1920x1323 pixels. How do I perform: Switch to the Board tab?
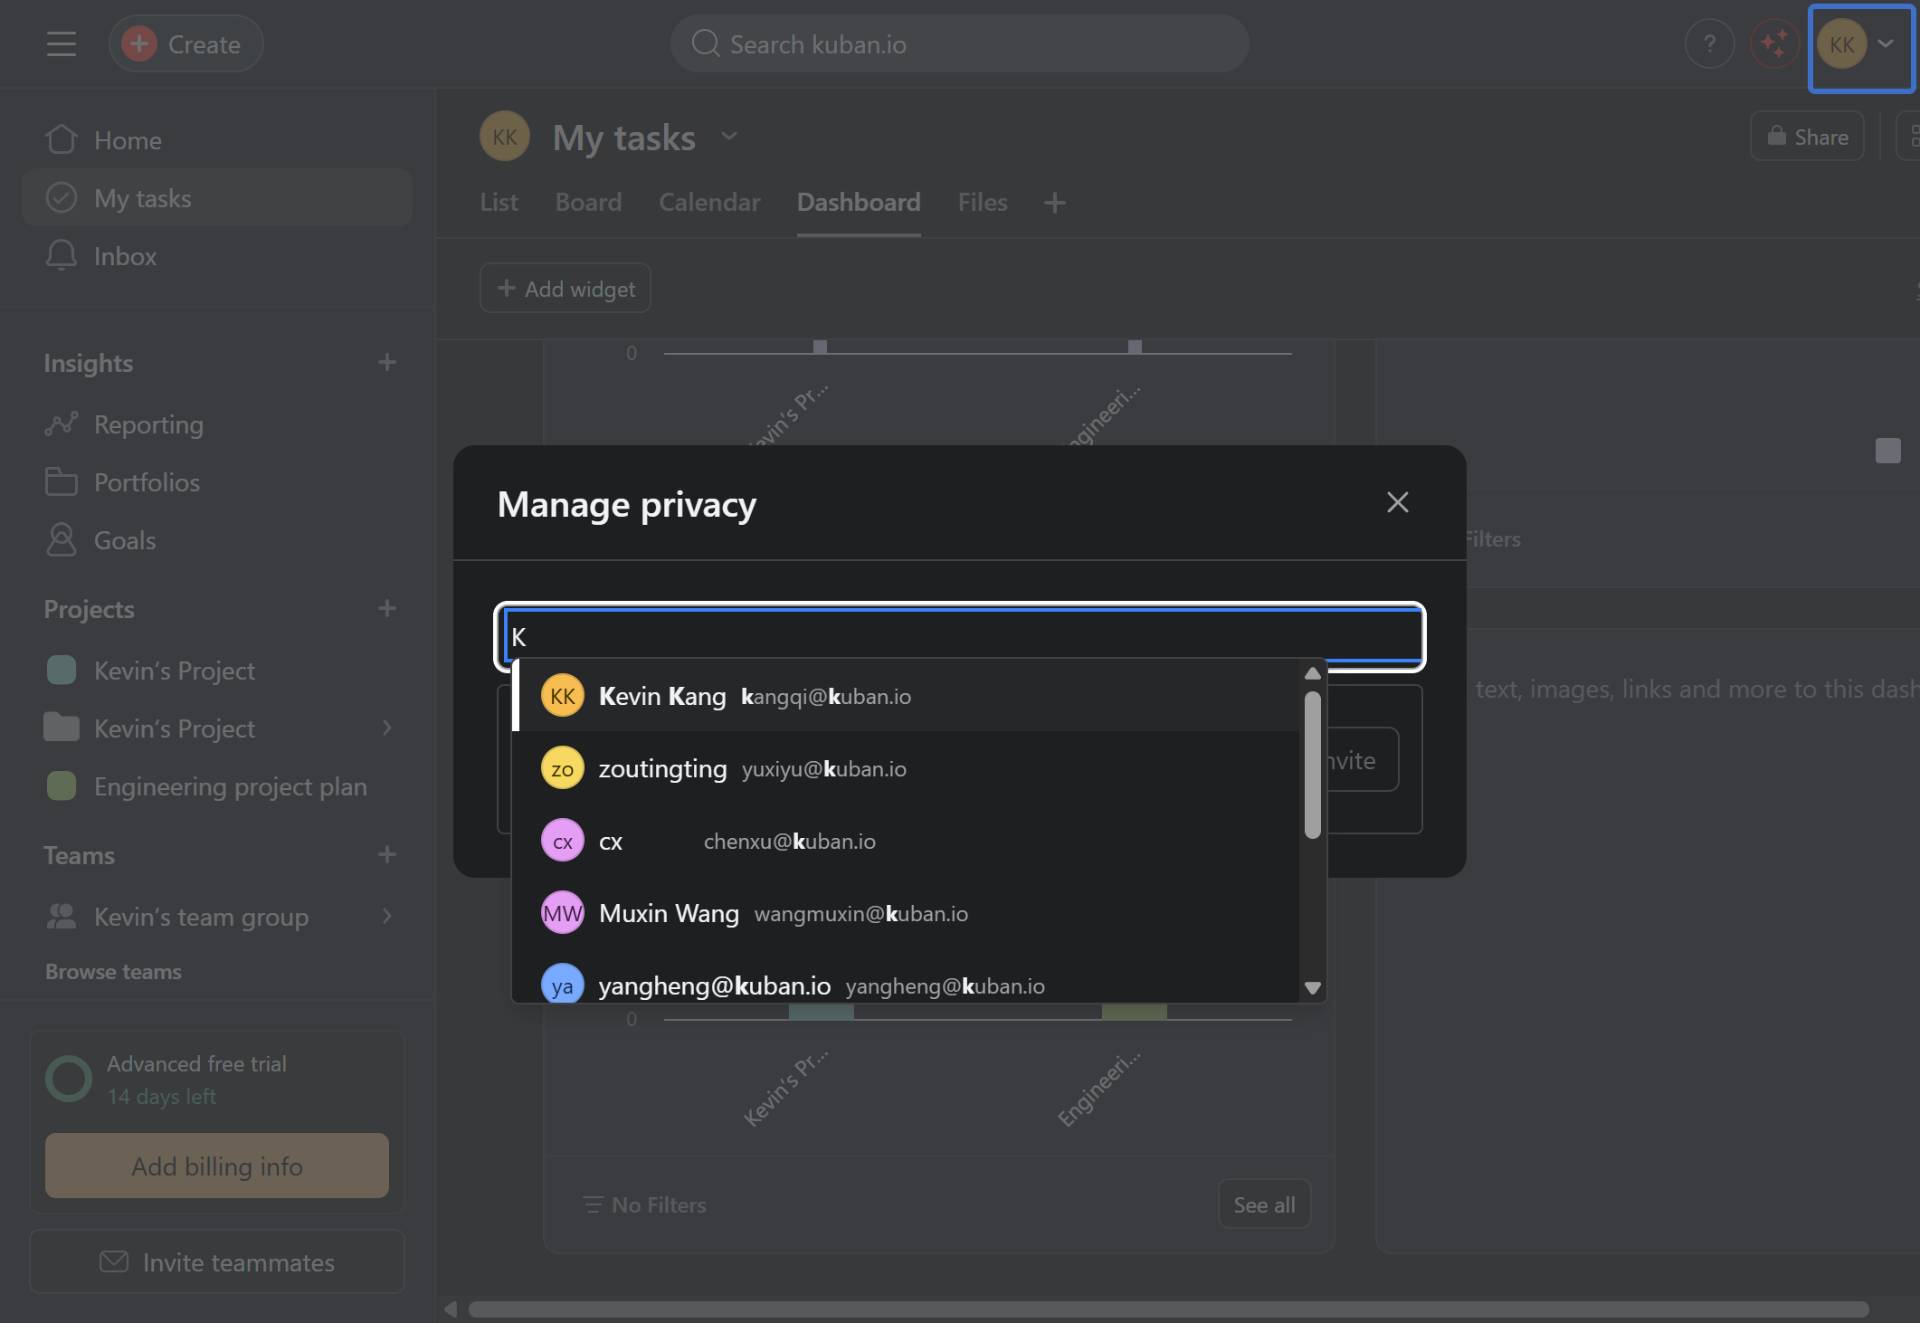588,202
